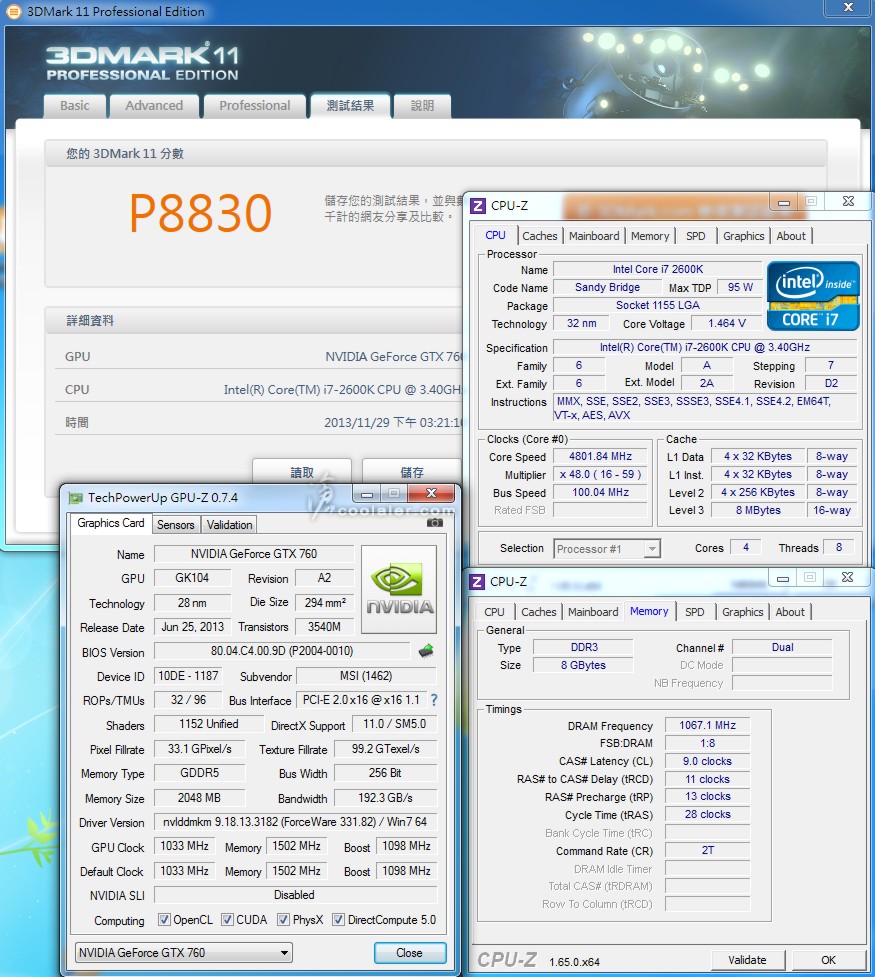Close the lower CPU-Z Memory window
875x977 pixels.
pos(847,577)
